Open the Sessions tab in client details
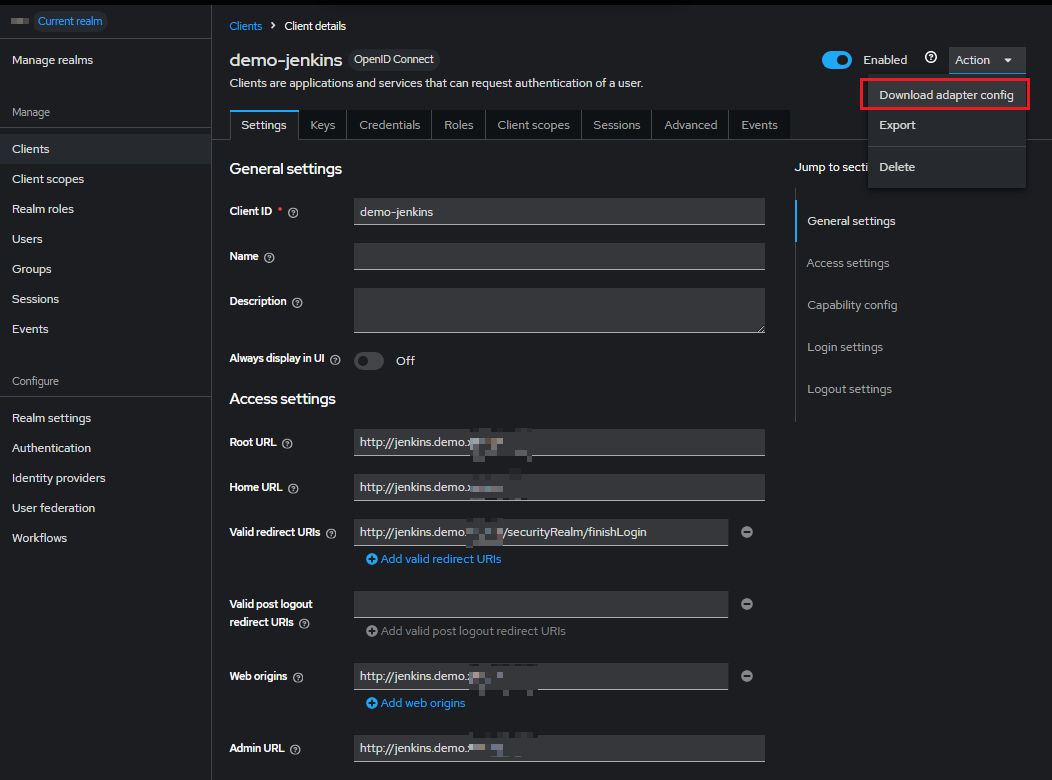 coord(617,125)
